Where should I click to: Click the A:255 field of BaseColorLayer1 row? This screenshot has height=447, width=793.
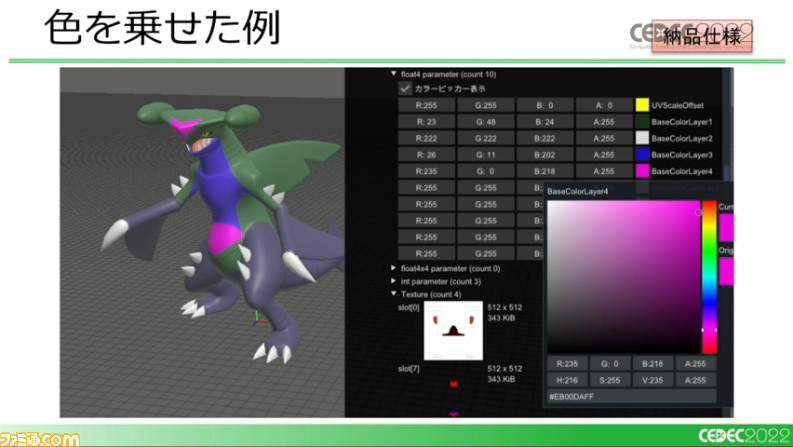604,121
